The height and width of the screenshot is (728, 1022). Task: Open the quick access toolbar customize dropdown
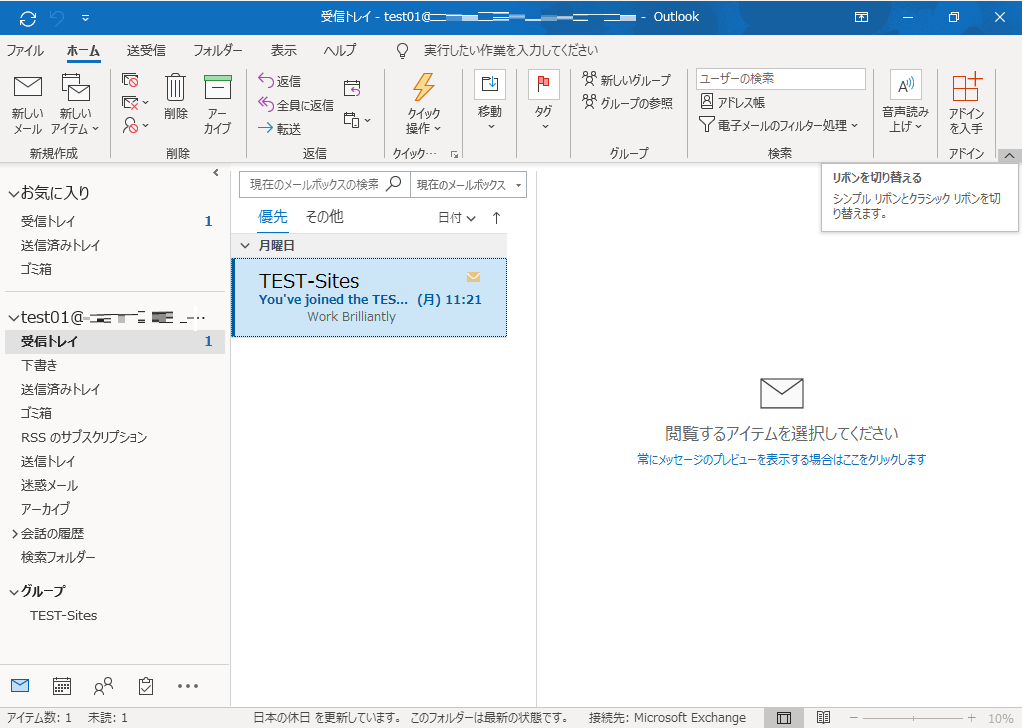(85, 18)
